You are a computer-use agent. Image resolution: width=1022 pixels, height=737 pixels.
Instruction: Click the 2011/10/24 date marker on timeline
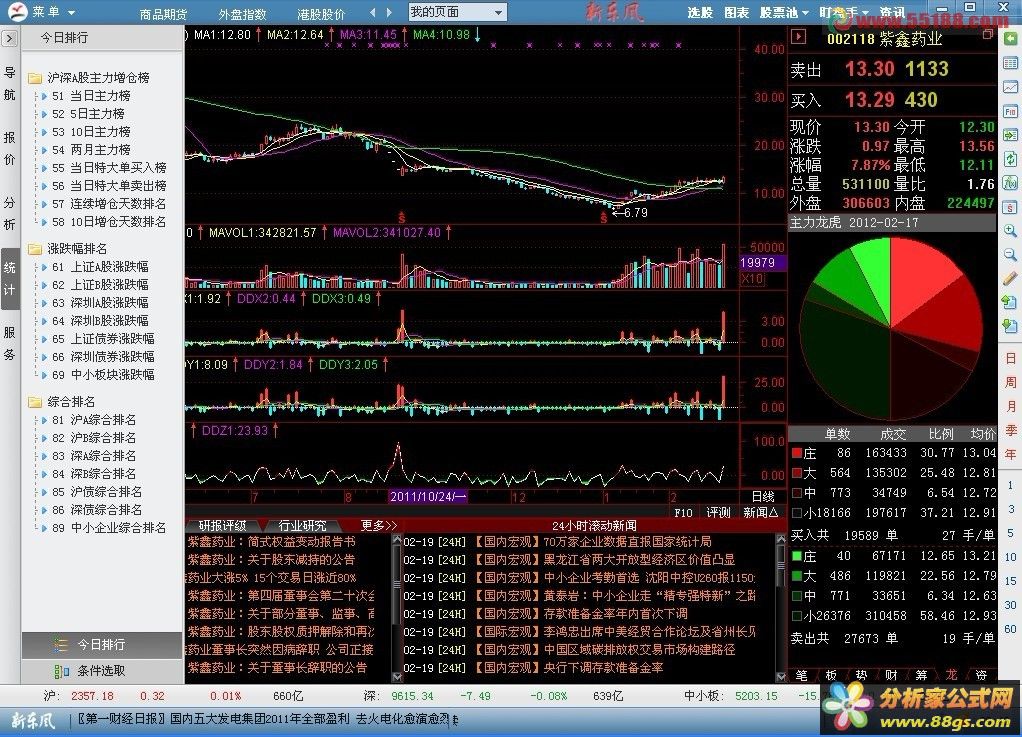[428, 497]
